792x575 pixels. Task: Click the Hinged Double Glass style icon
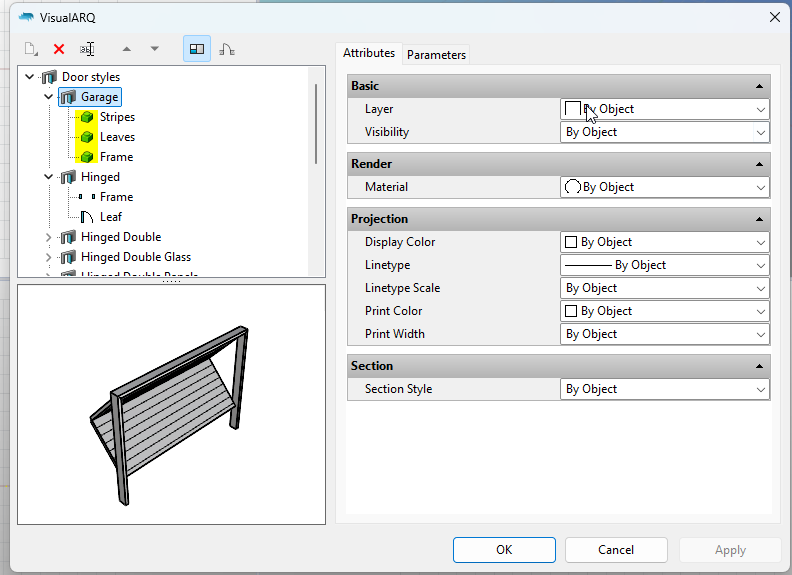point(68,257)
